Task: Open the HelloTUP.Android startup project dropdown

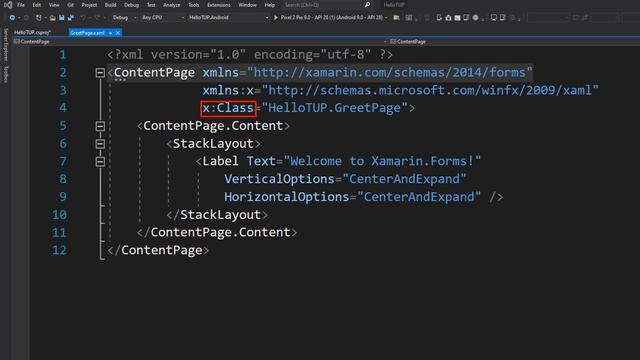Action: point(228,18)
